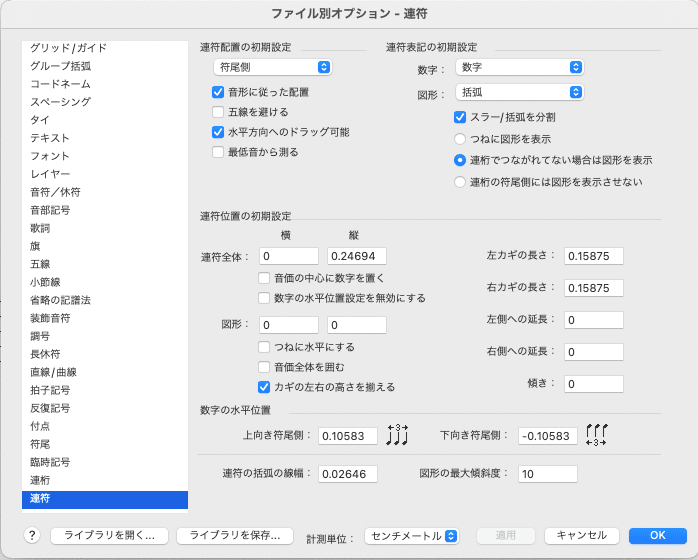Select 付点 category in list
Screen dimensions: 698x560
coord(105,426)
